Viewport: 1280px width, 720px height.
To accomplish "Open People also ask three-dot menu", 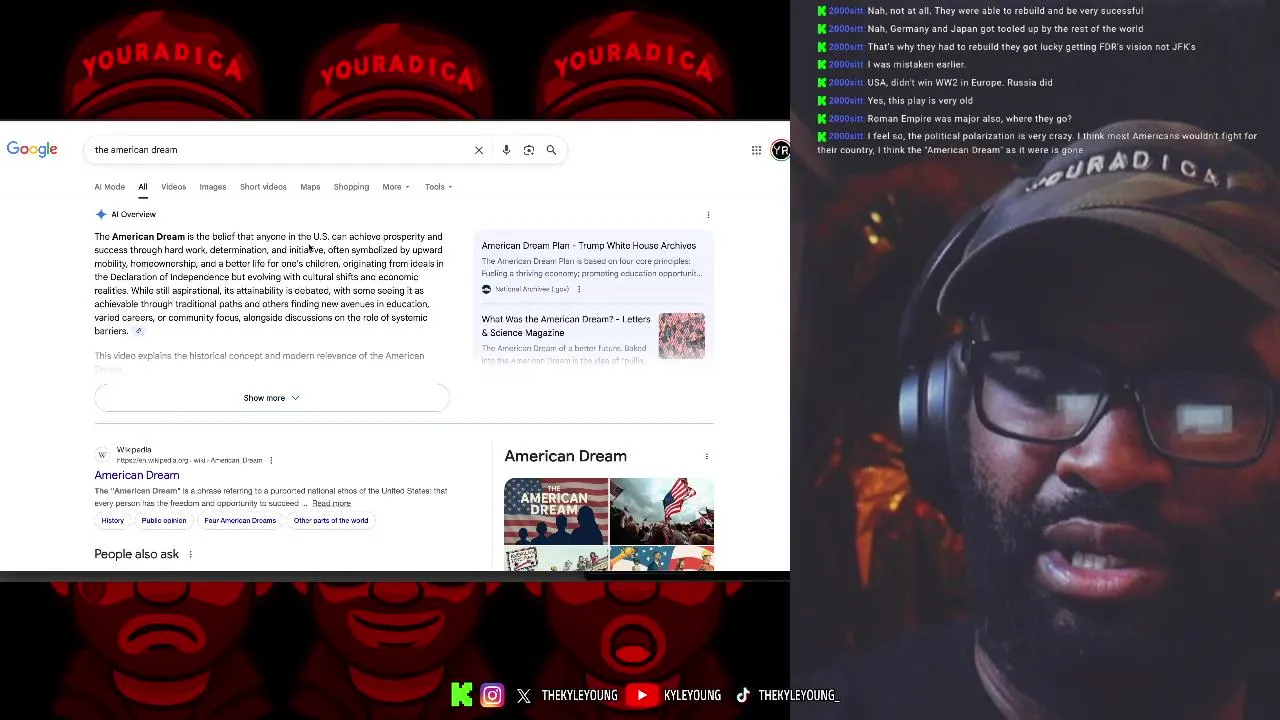I will [x=190, y=554].
